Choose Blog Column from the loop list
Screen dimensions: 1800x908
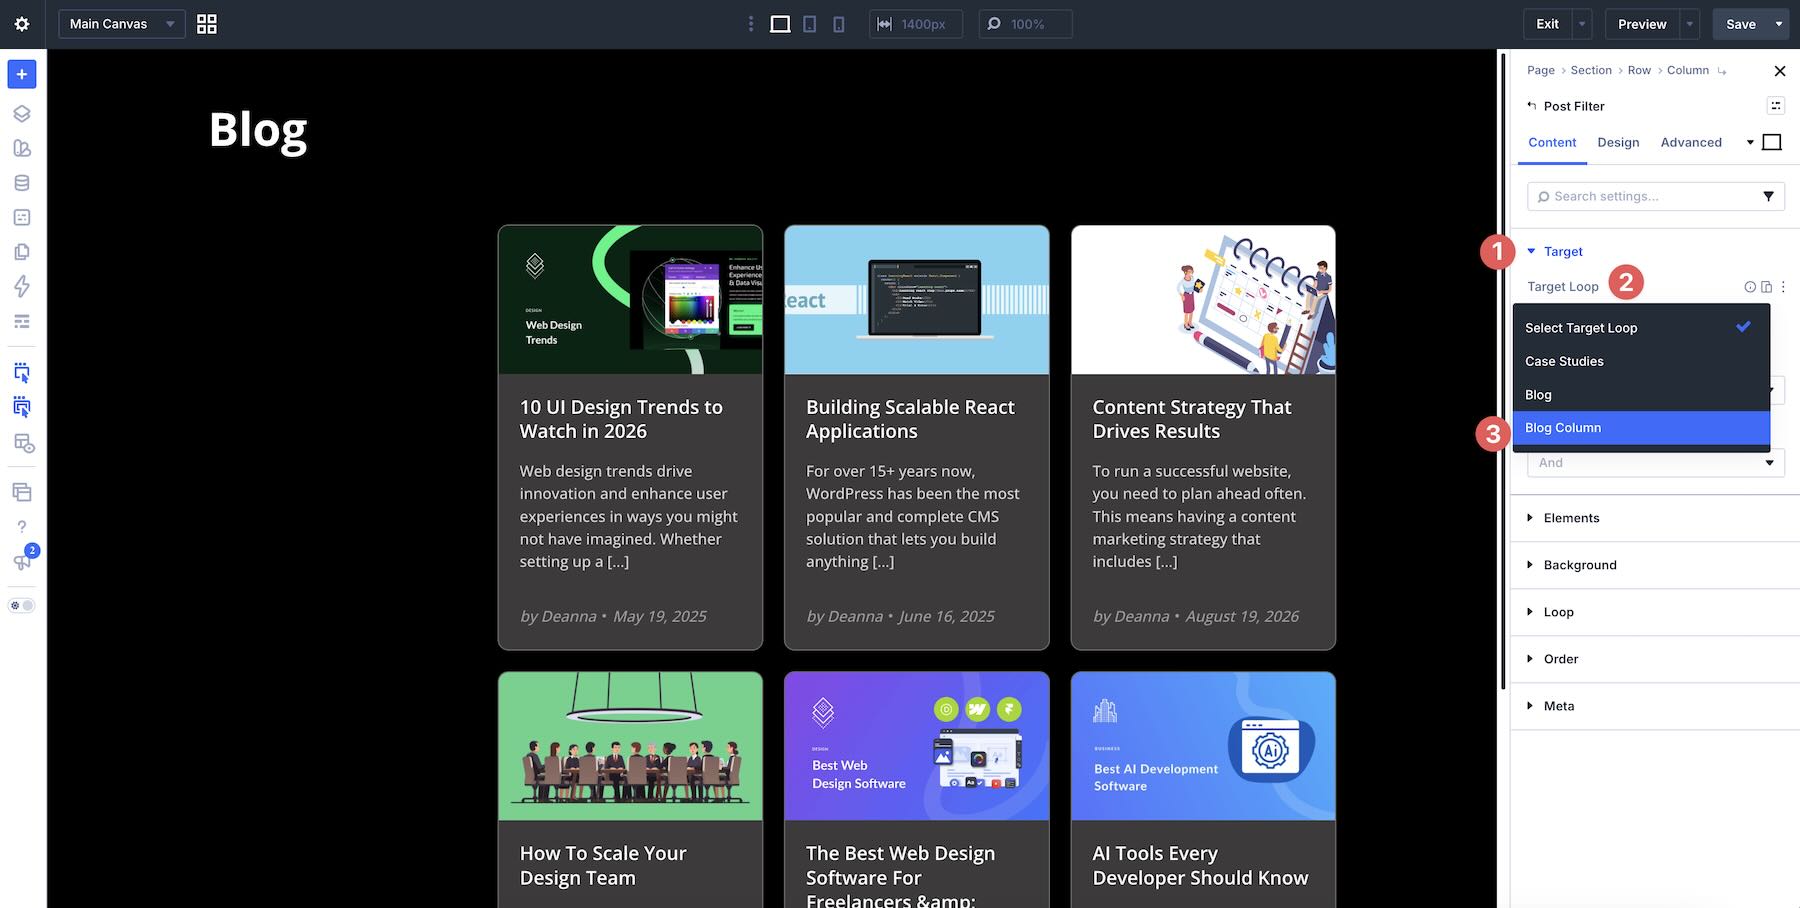click(1641, 428)
